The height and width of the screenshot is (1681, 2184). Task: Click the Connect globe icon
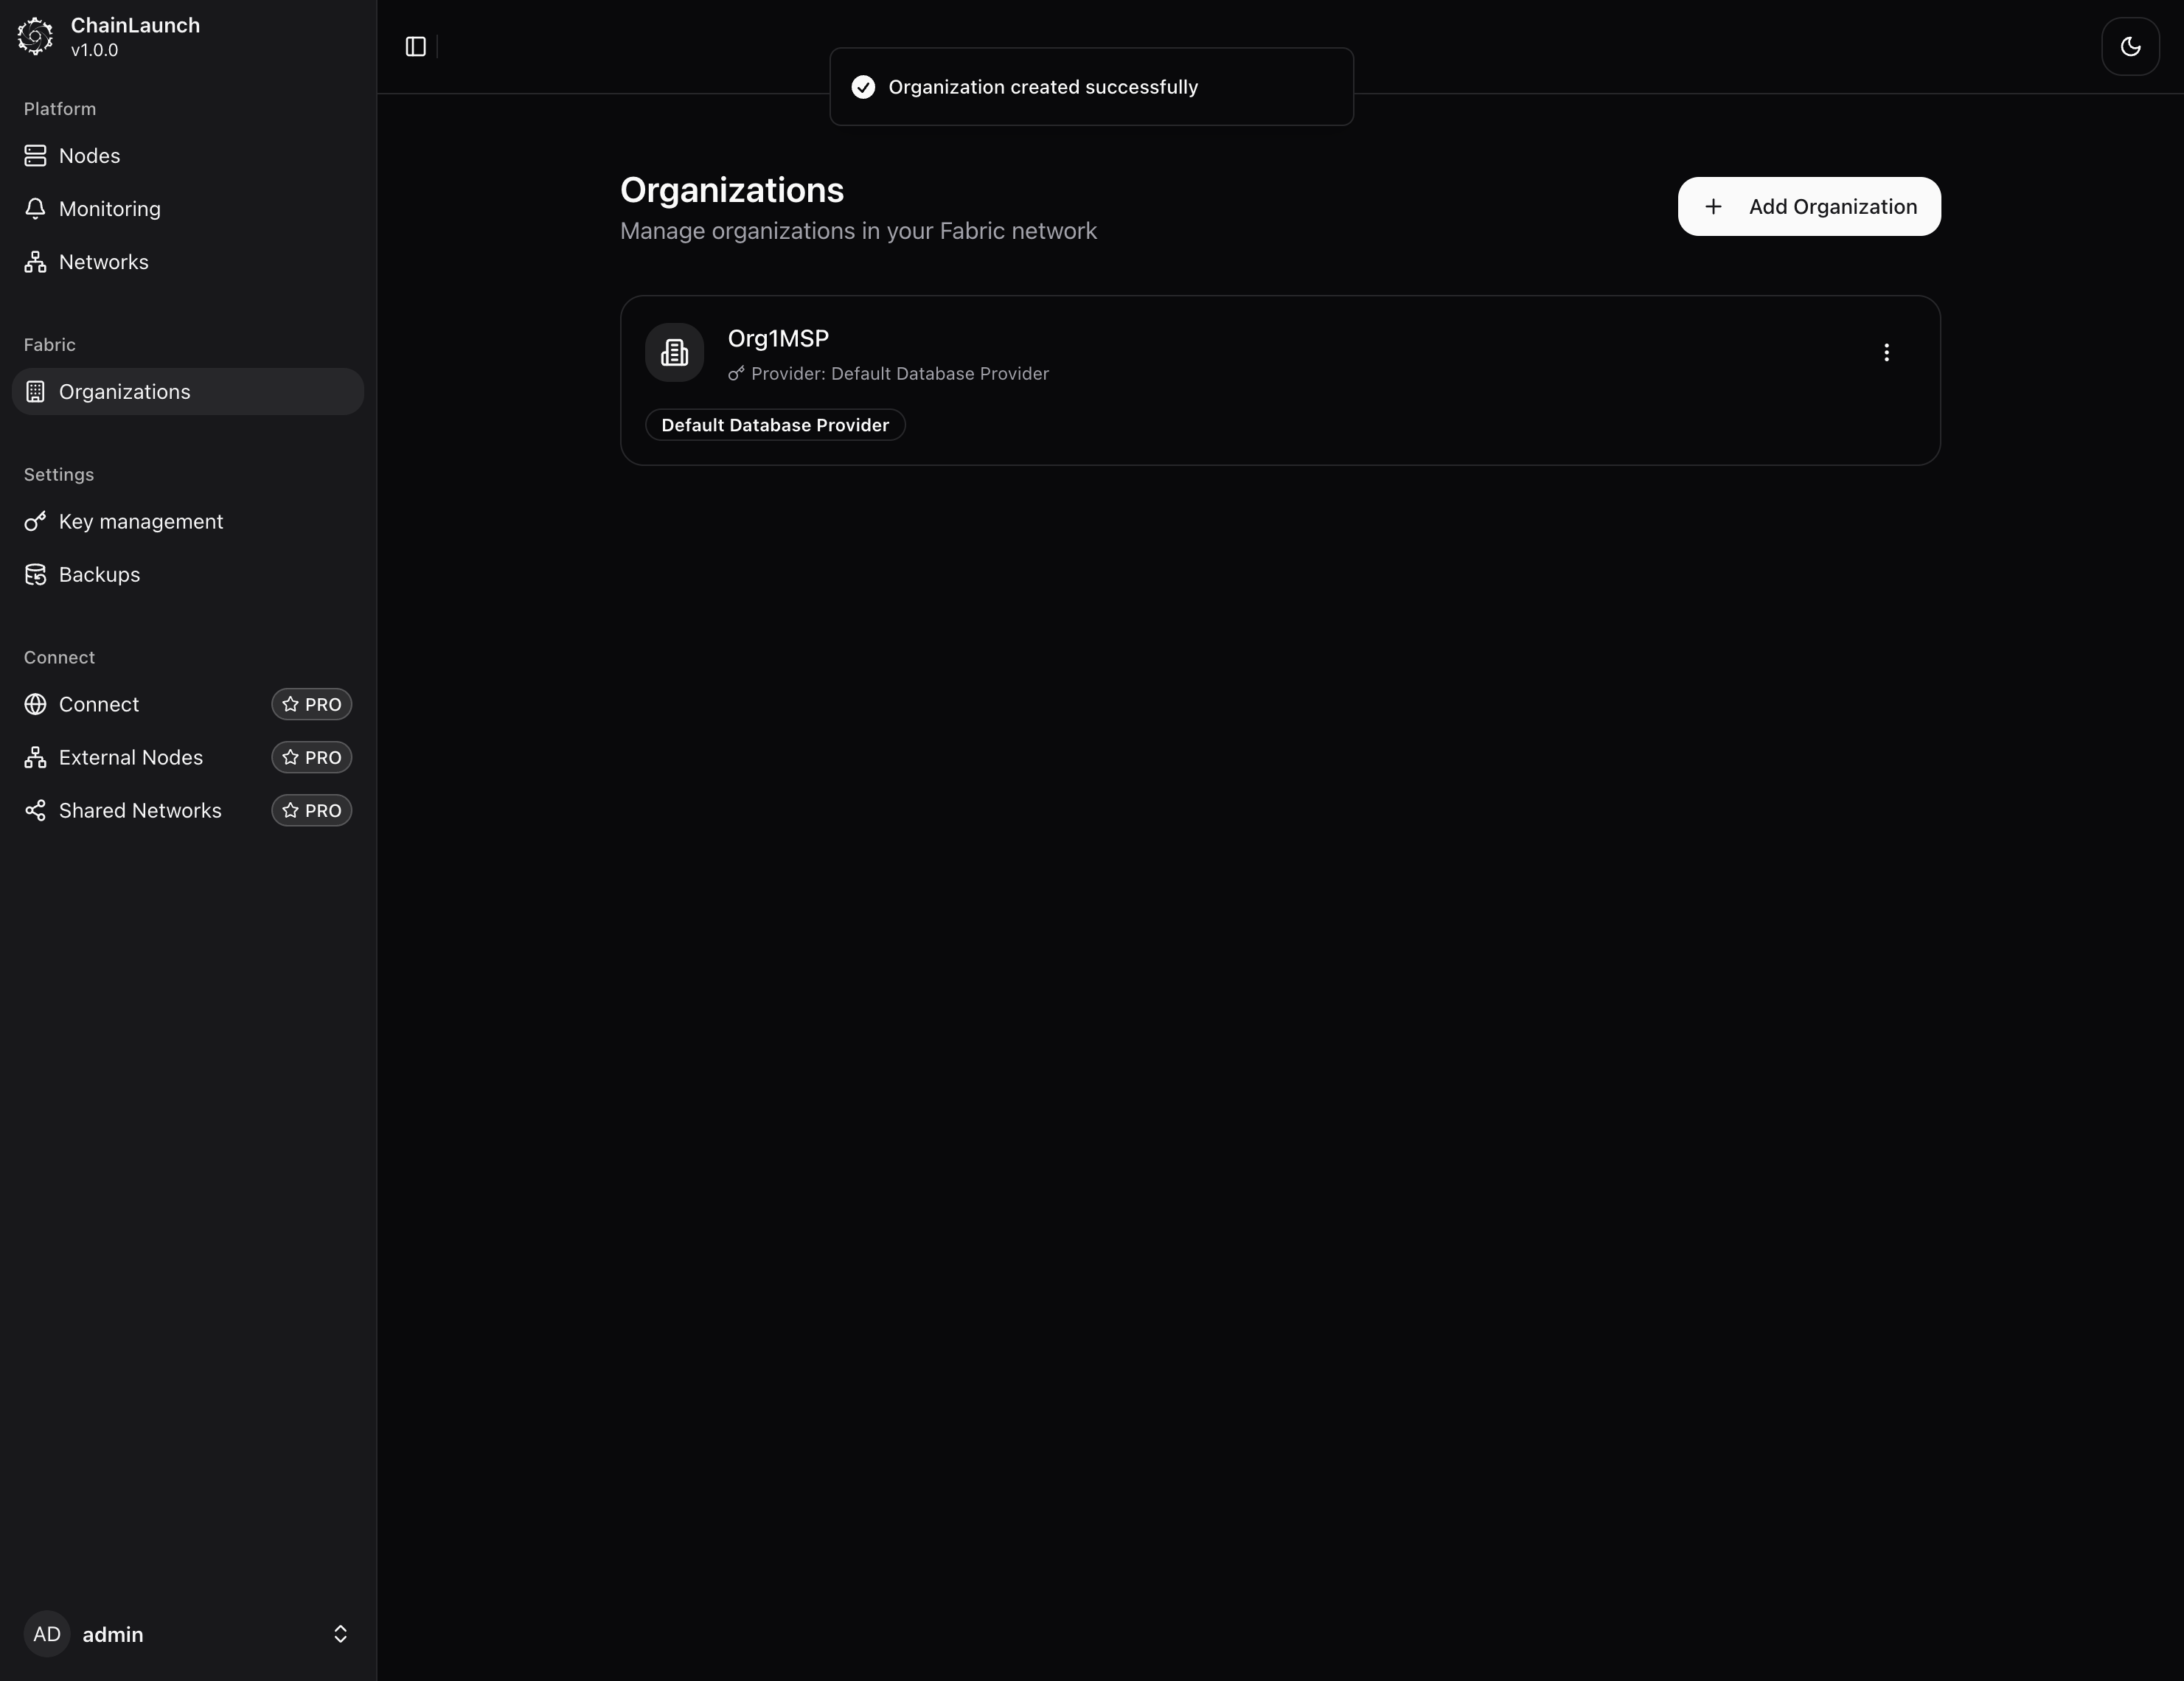(36, 705)
